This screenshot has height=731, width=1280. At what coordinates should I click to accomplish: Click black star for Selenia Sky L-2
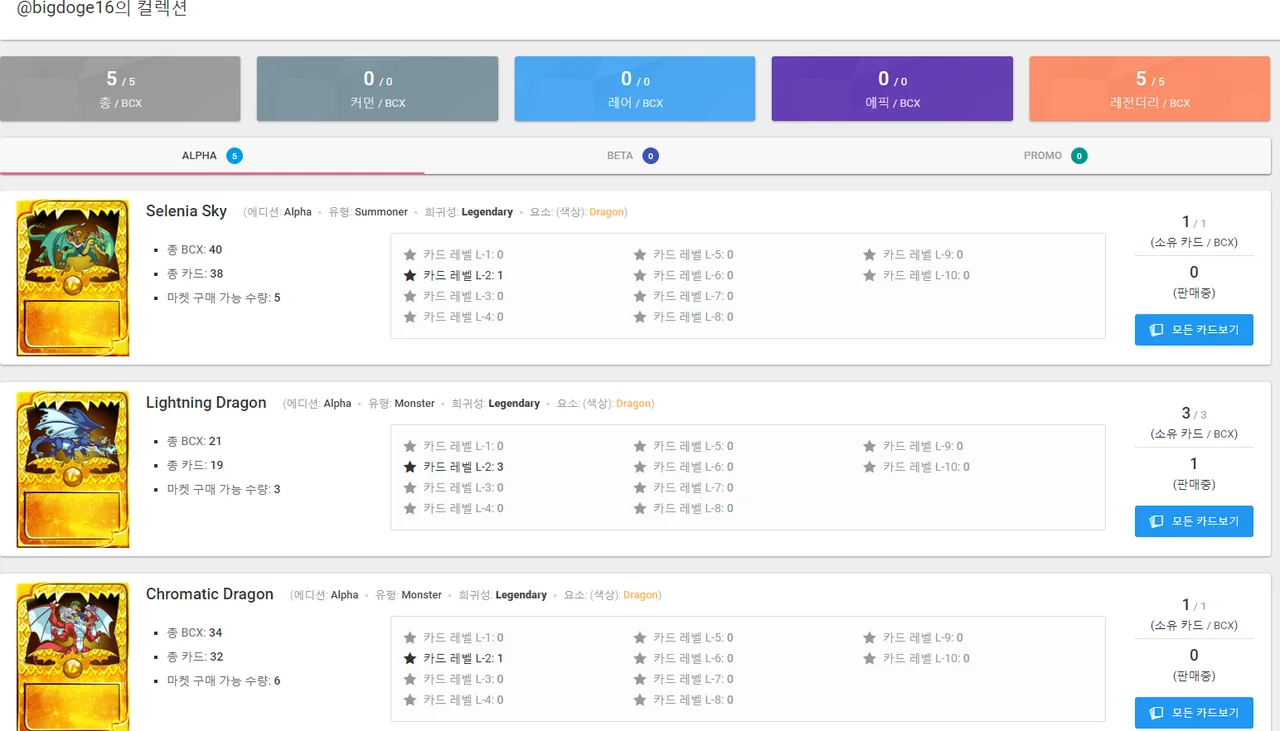410,275
